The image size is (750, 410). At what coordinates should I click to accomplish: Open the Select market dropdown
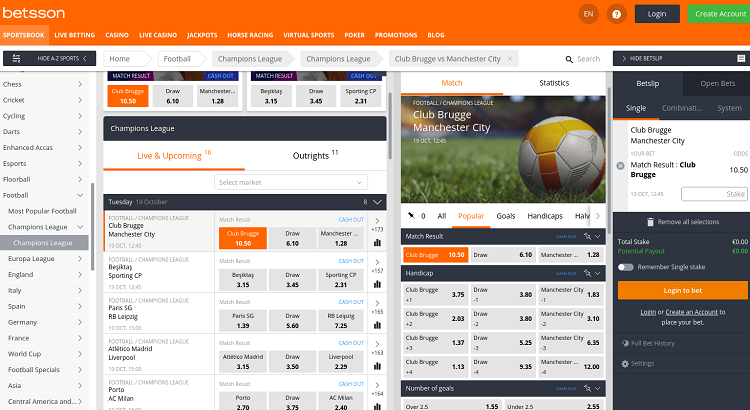[291, 182]
